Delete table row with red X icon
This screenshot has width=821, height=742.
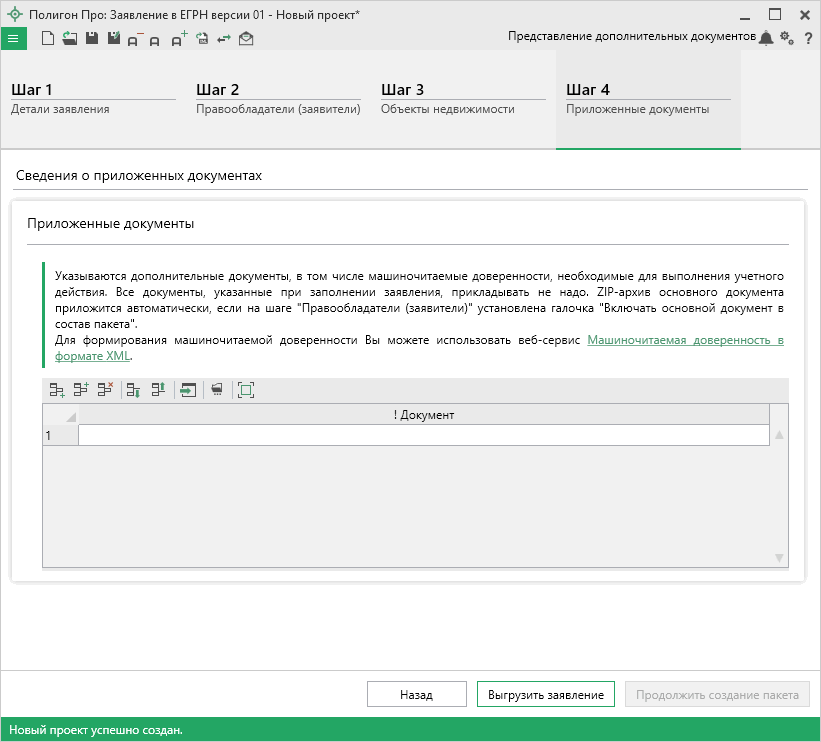pyautogui.click(x=105, y=390)
